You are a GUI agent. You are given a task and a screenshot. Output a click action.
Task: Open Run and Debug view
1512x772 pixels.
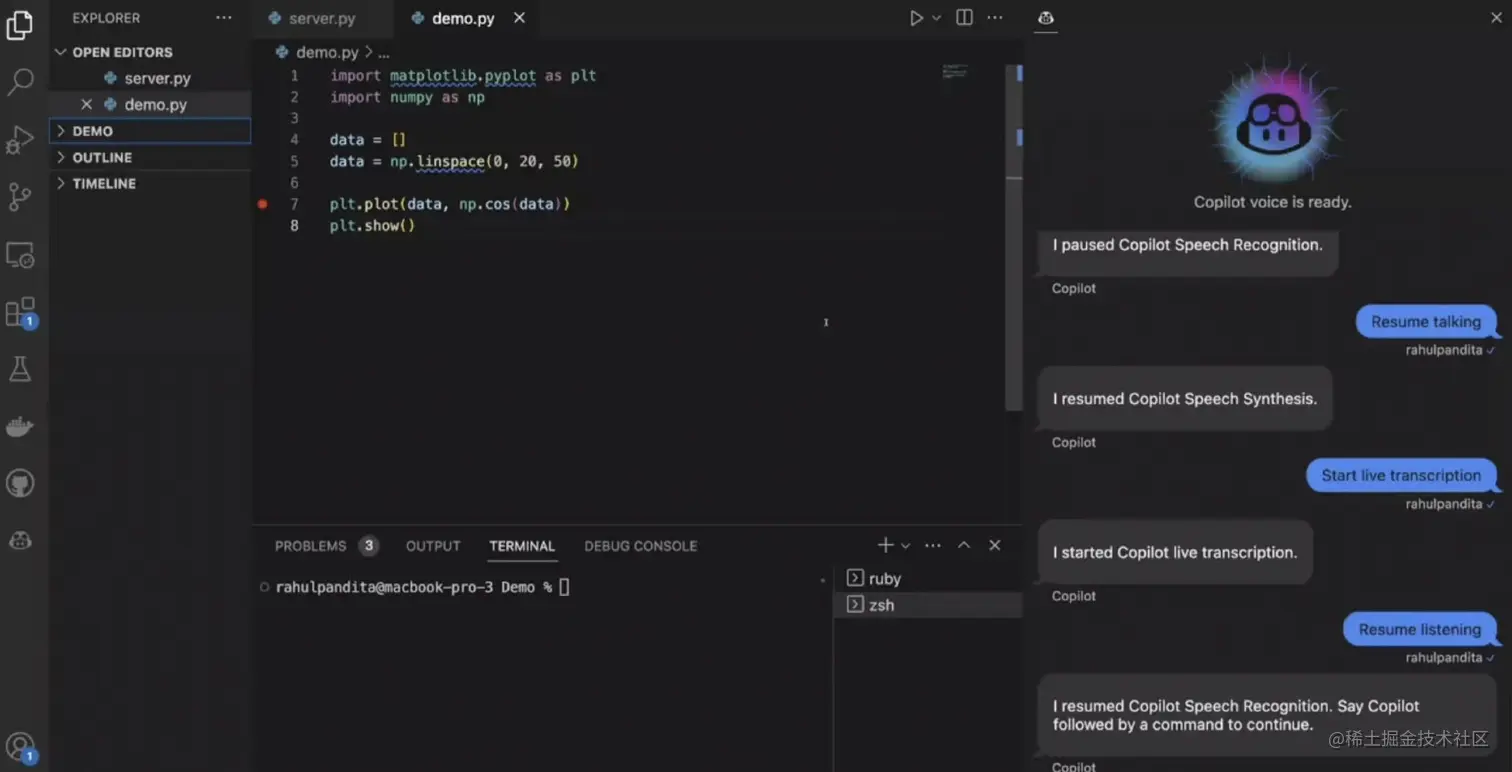(20, 140)
